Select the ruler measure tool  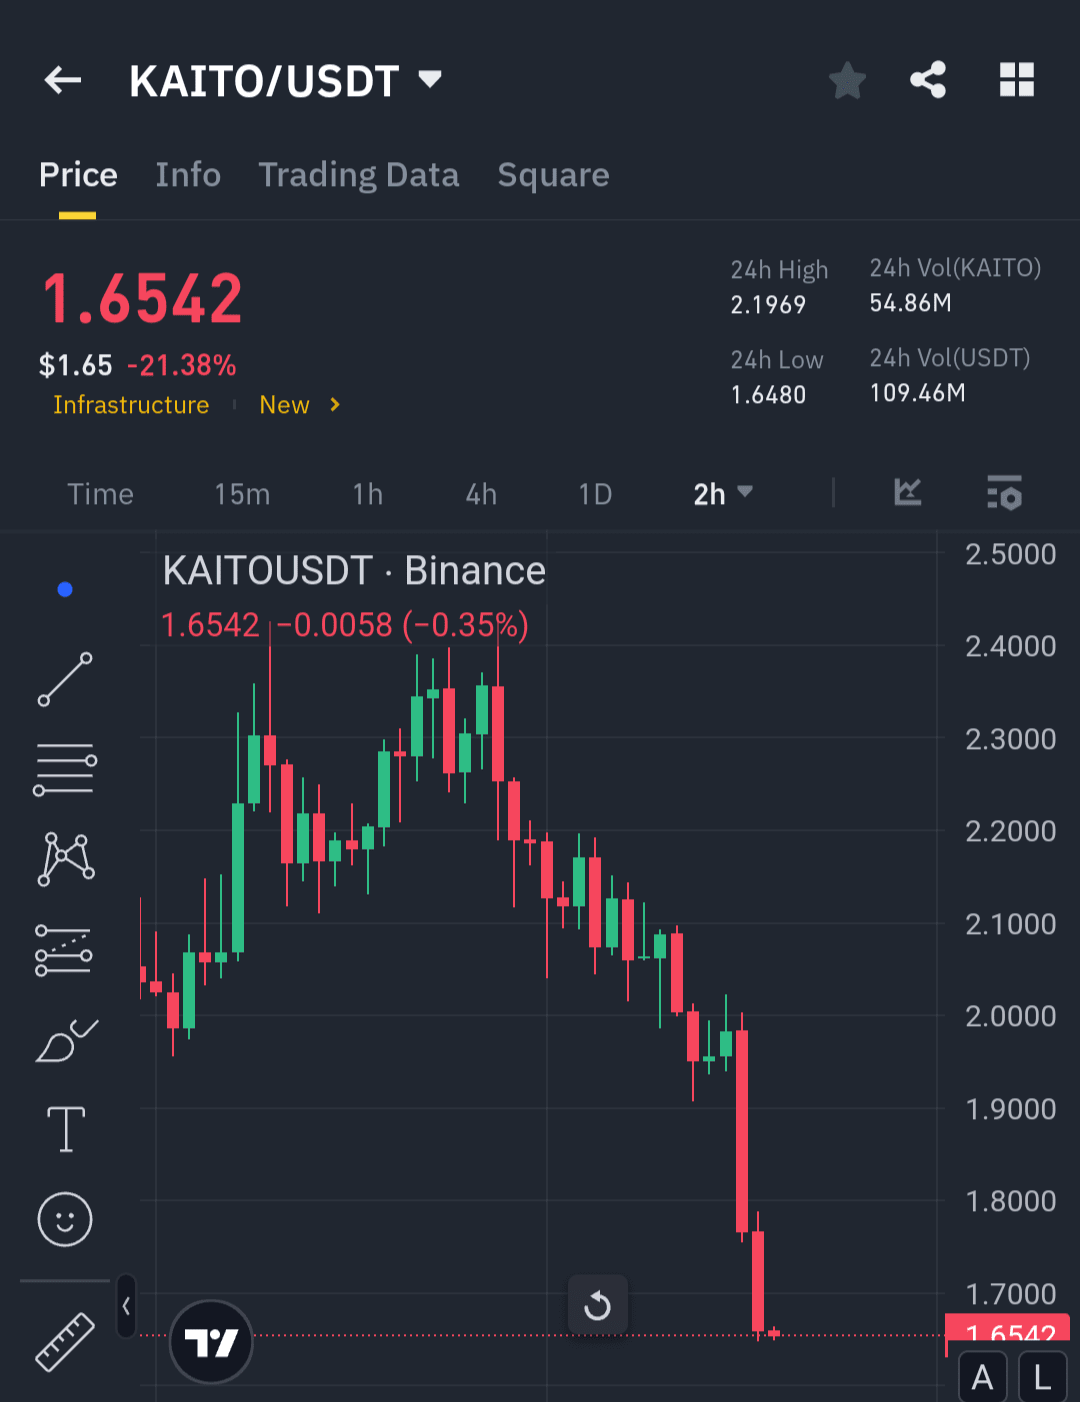[65, 1342]
